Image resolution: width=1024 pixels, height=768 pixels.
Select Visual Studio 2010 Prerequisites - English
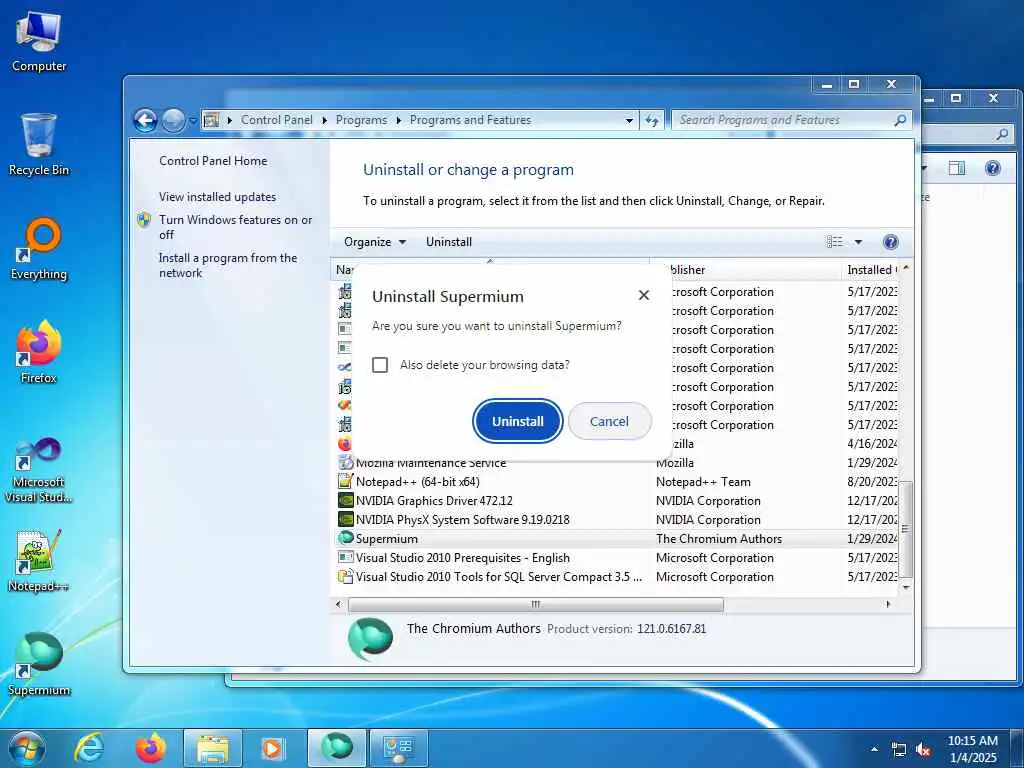click(x=617, y=558)
